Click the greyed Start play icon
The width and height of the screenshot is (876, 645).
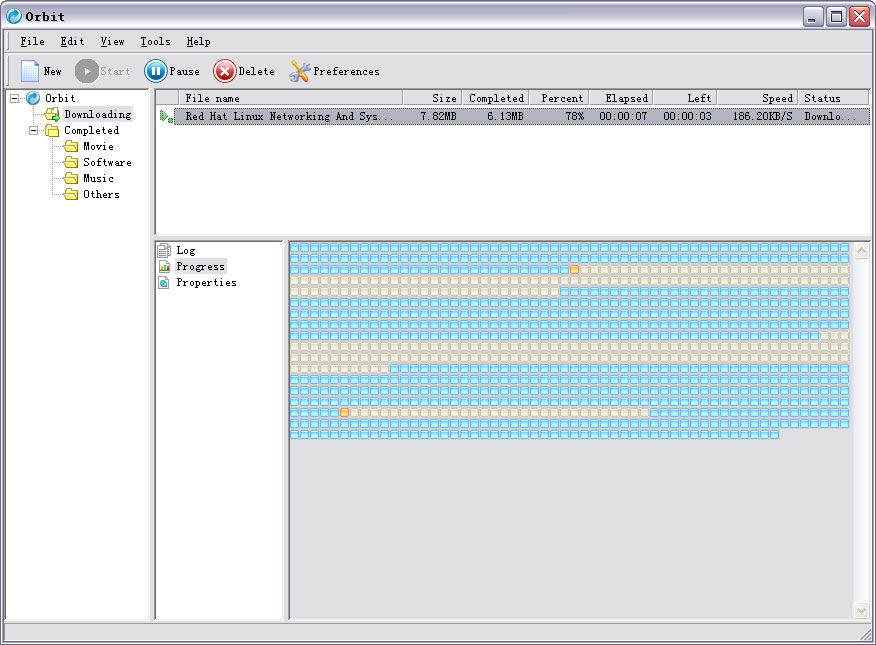point(87,71)
